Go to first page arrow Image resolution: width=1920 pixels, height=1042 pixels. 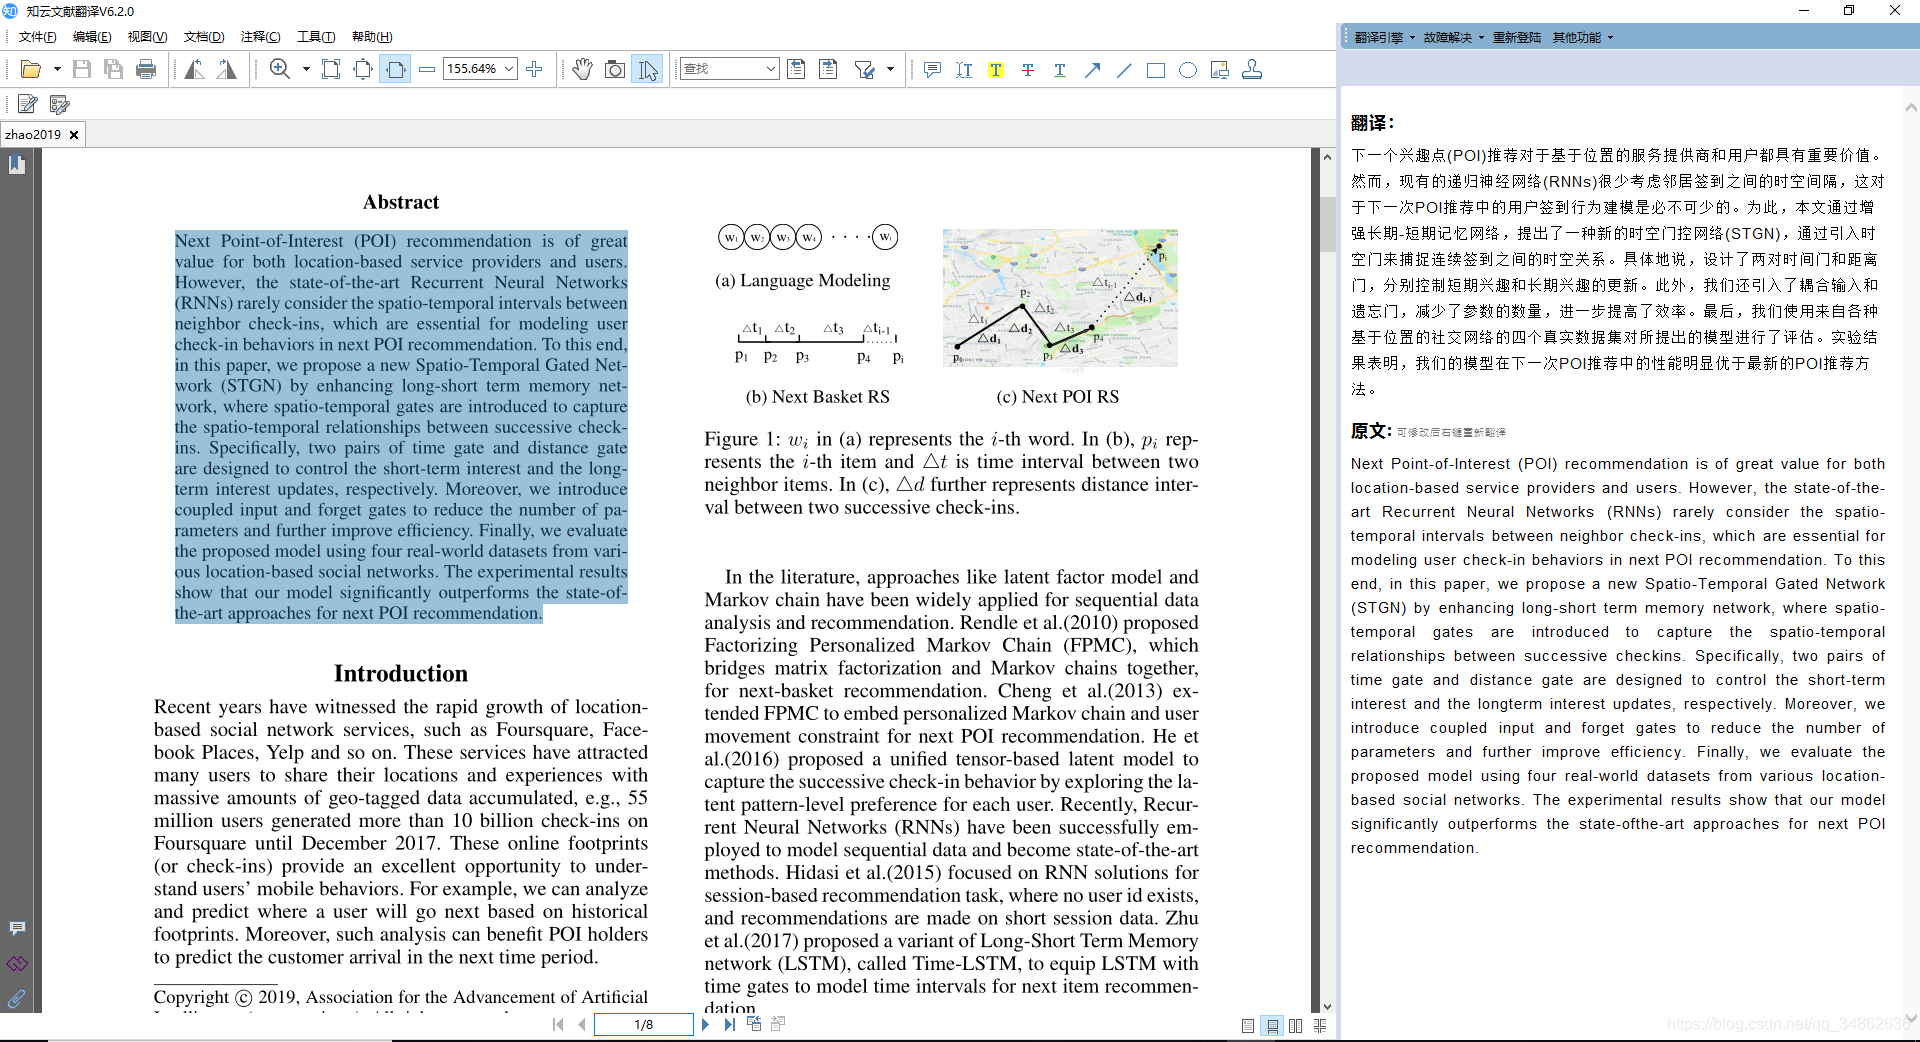tap(558, 1024)
